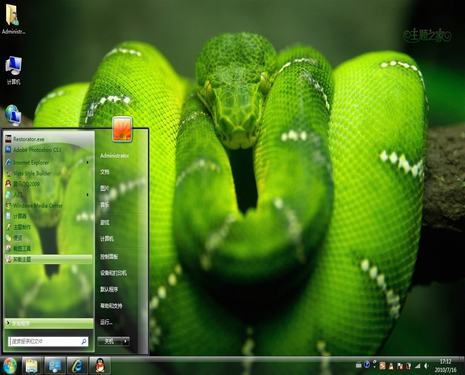This screenshot has width=465, height=375.
Task: Open 图片 Pictures link
Action: click(x=105, y=188)
